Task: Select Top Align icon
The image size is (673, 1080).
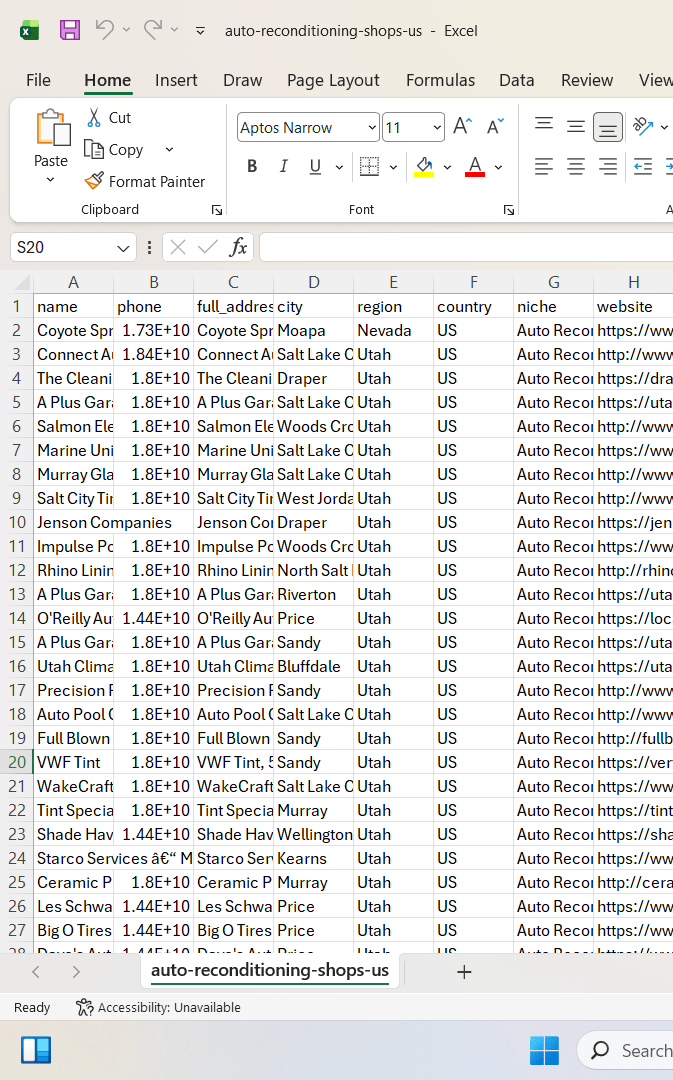Action: pyautogui.click(x=543, y=126)
